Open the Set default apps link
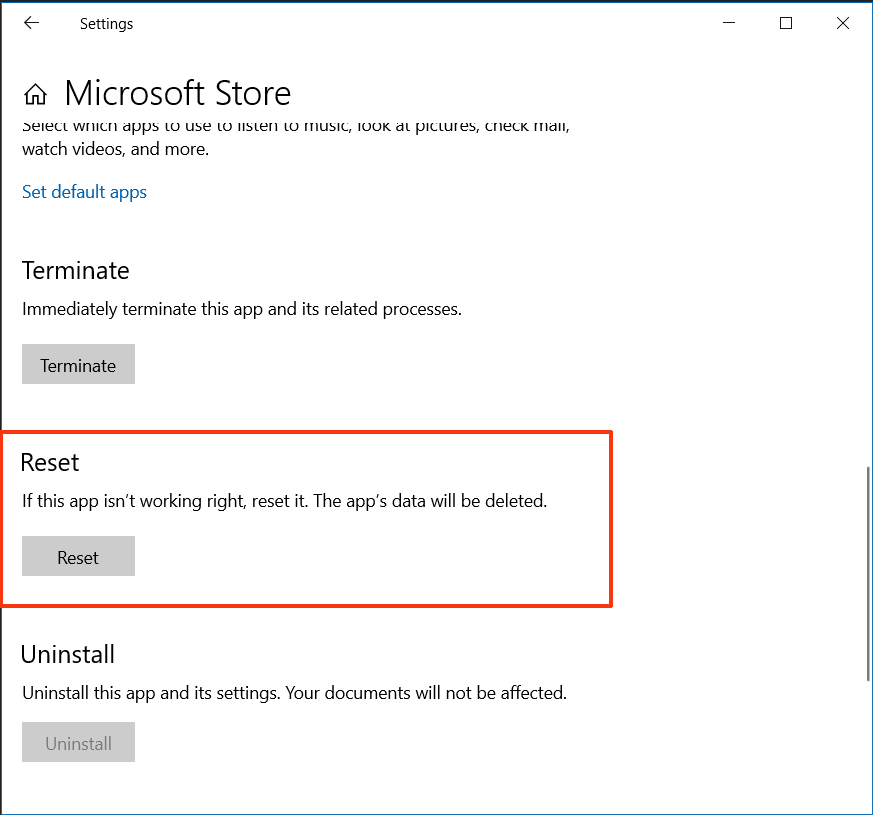The height and width of the screenshot is (815, 873). tap(84, 192)
